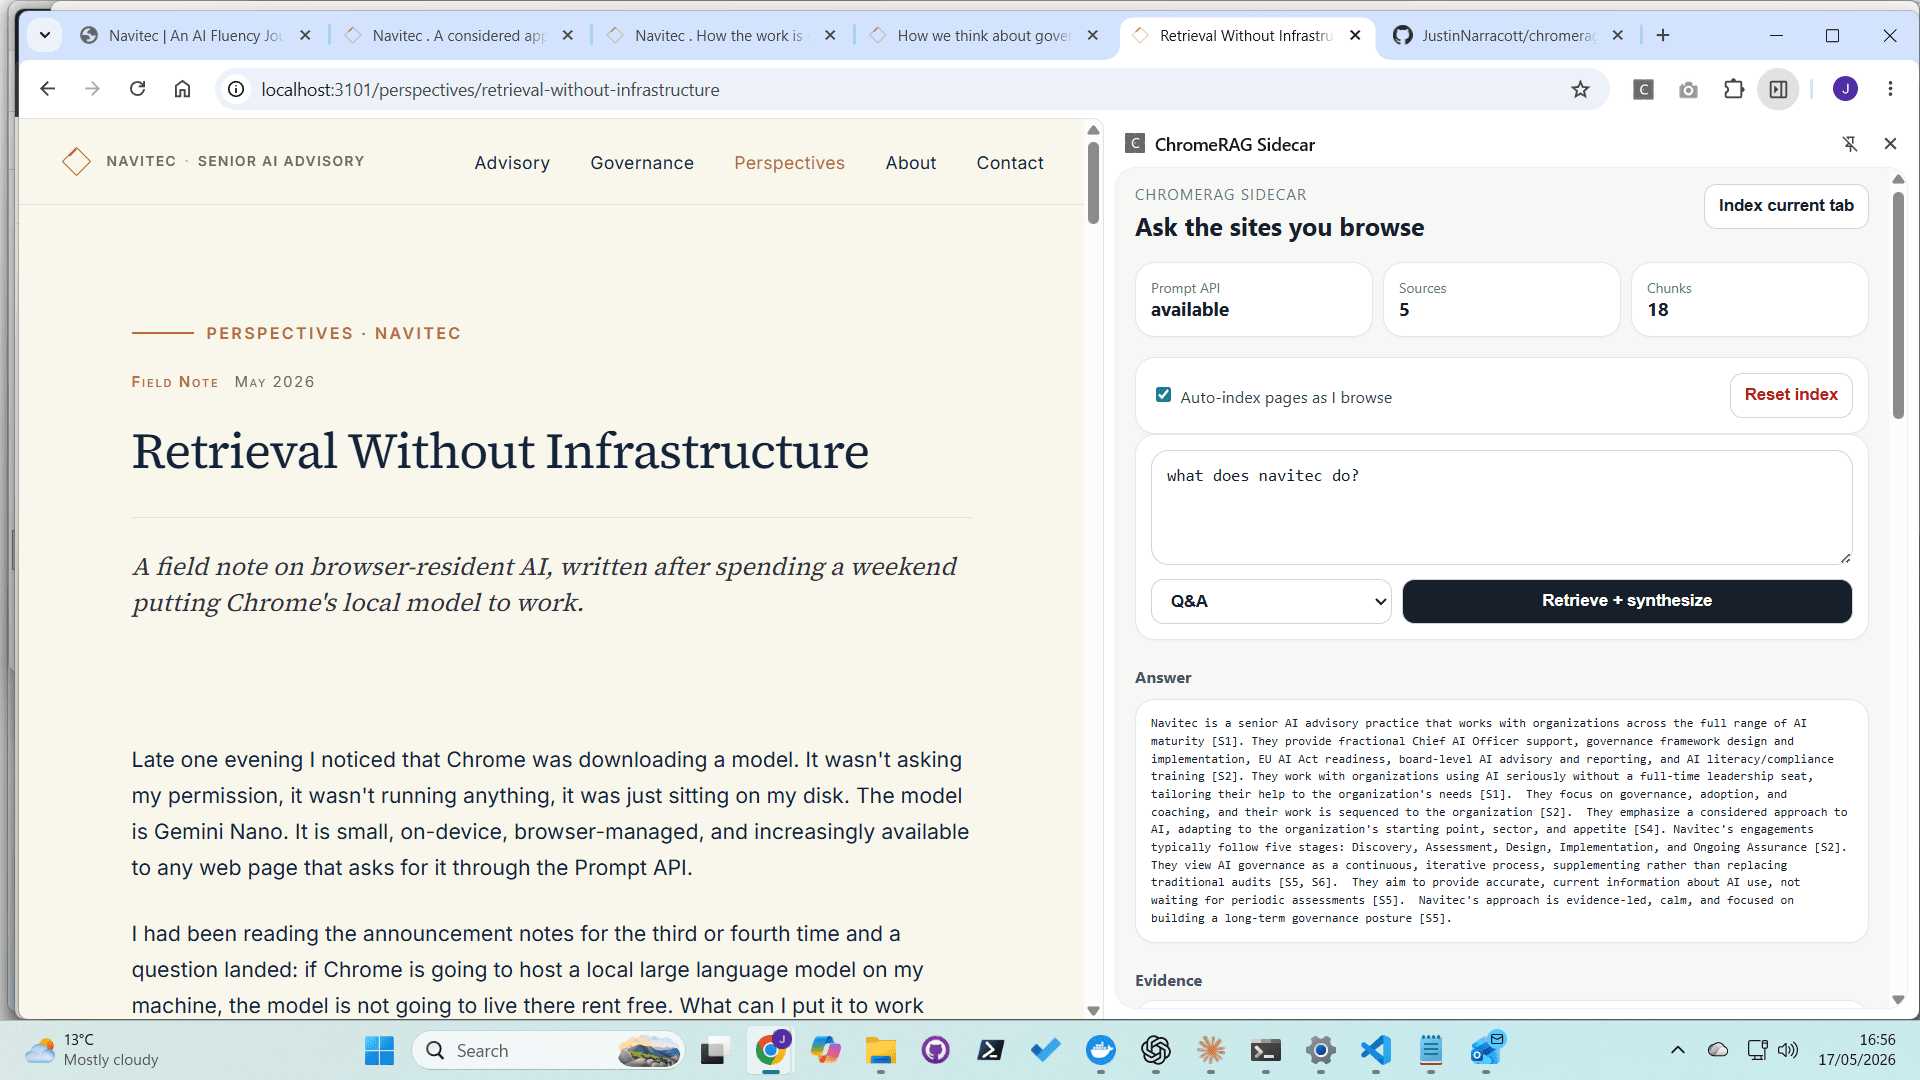Open Visual Studio Code from taskbar

click(1376, 1050)
